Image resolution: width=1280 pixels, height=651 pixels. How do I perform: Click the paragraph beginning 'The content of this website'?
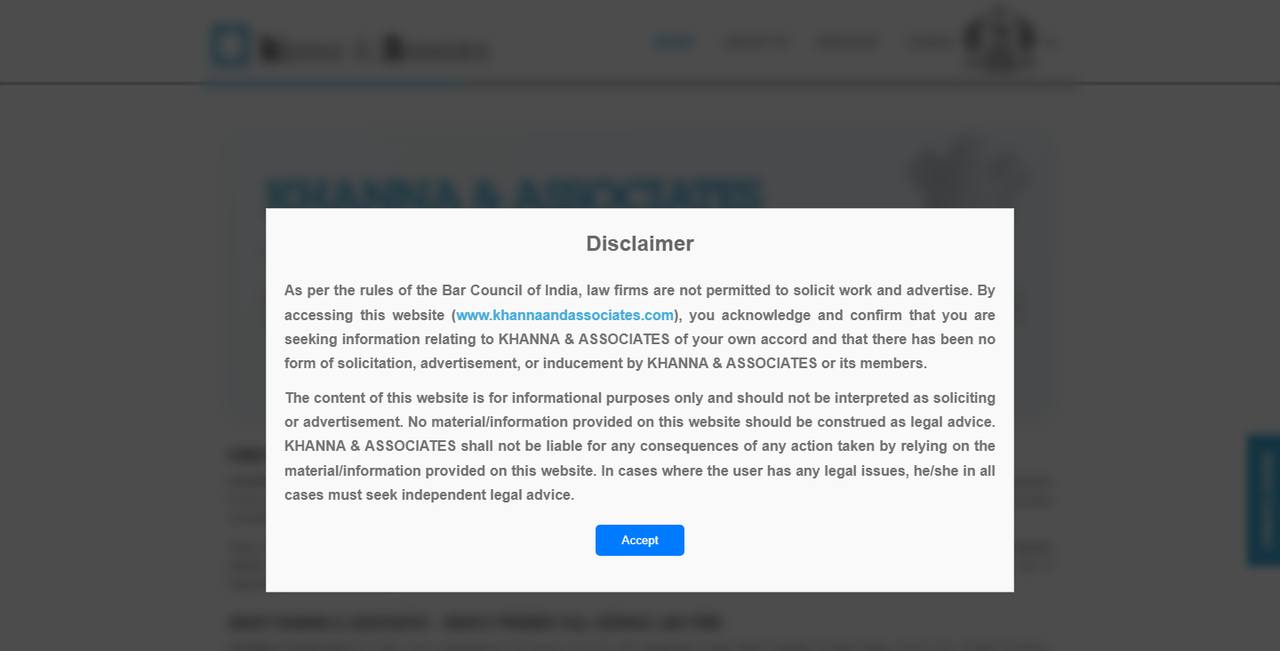pos(640,446)
